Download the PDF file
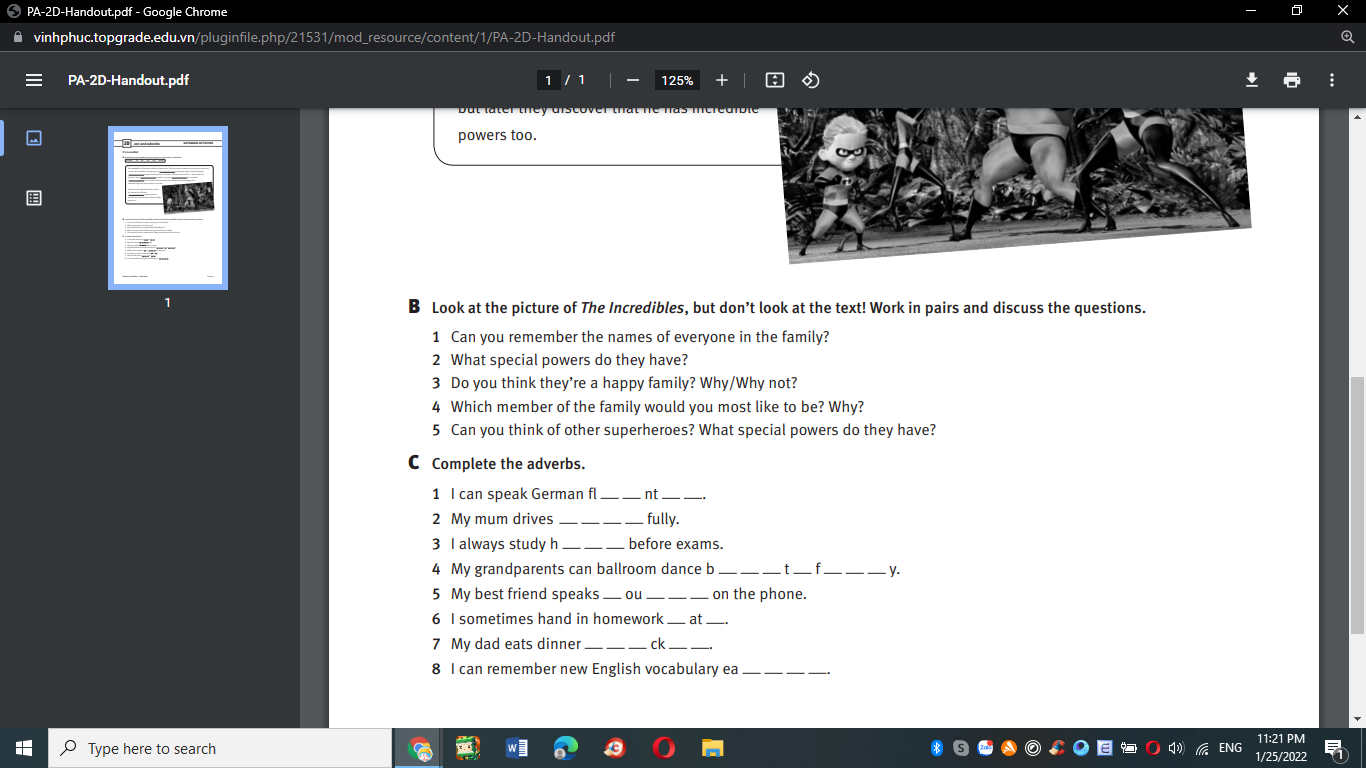This screenshot has height=768, width=1366. pyautogui.click(x=1251, y=80)
